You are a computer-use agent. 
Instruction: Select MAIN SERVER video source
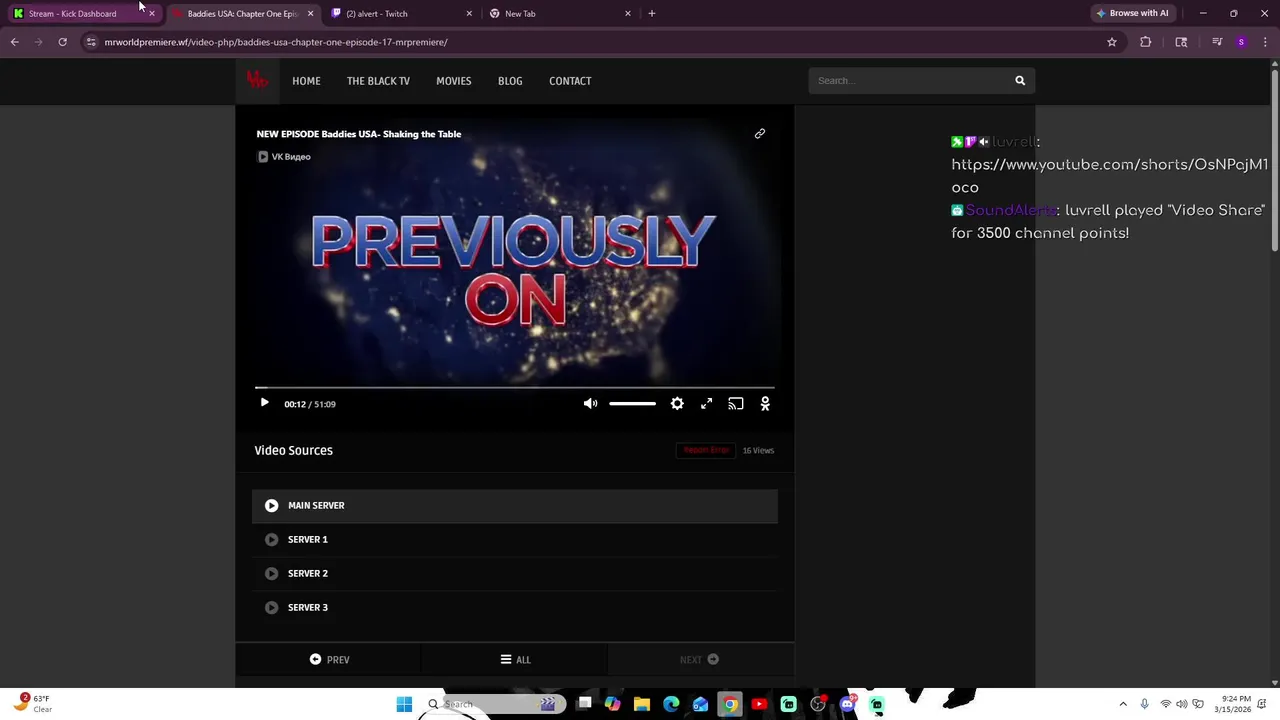click(x=514, y=505)
